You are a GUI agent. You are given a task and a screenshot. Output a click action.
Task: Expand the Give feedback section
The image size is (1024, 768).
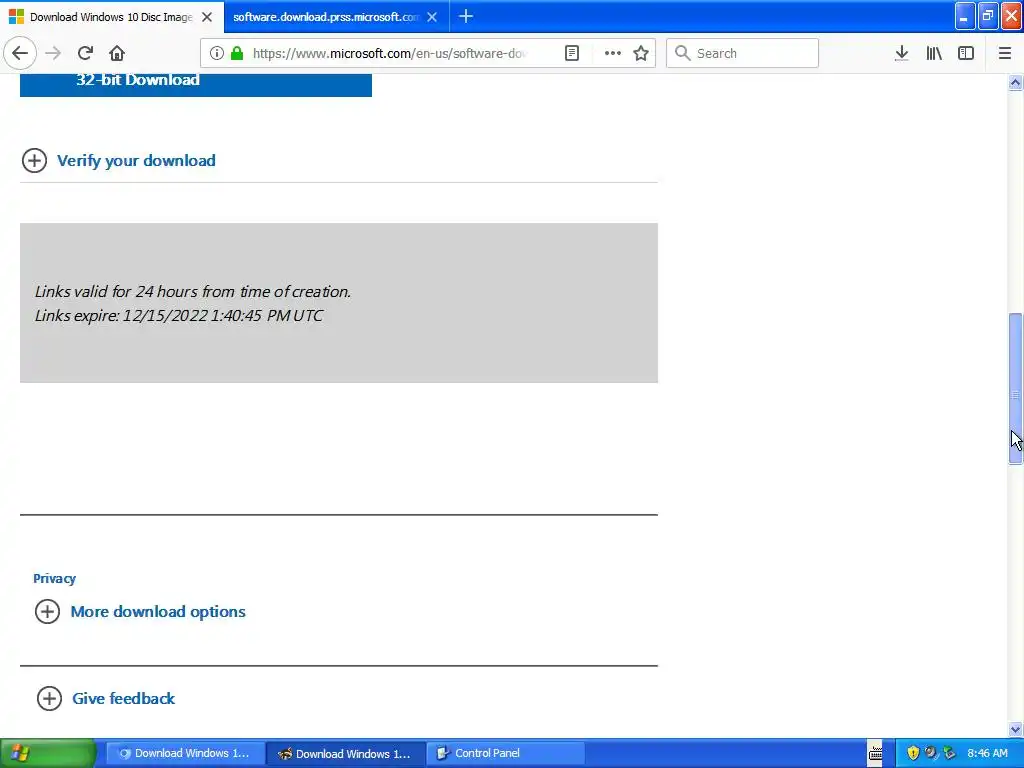coord(106,698)
